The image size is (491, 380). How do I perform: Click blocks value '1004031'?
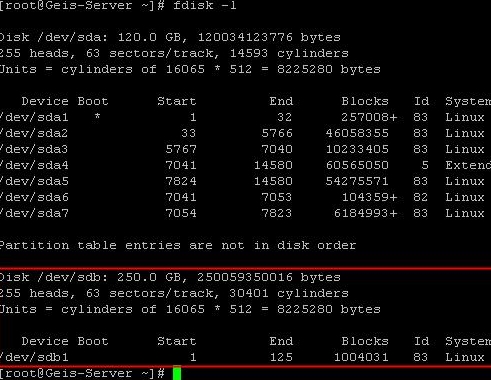click(361, 357)
